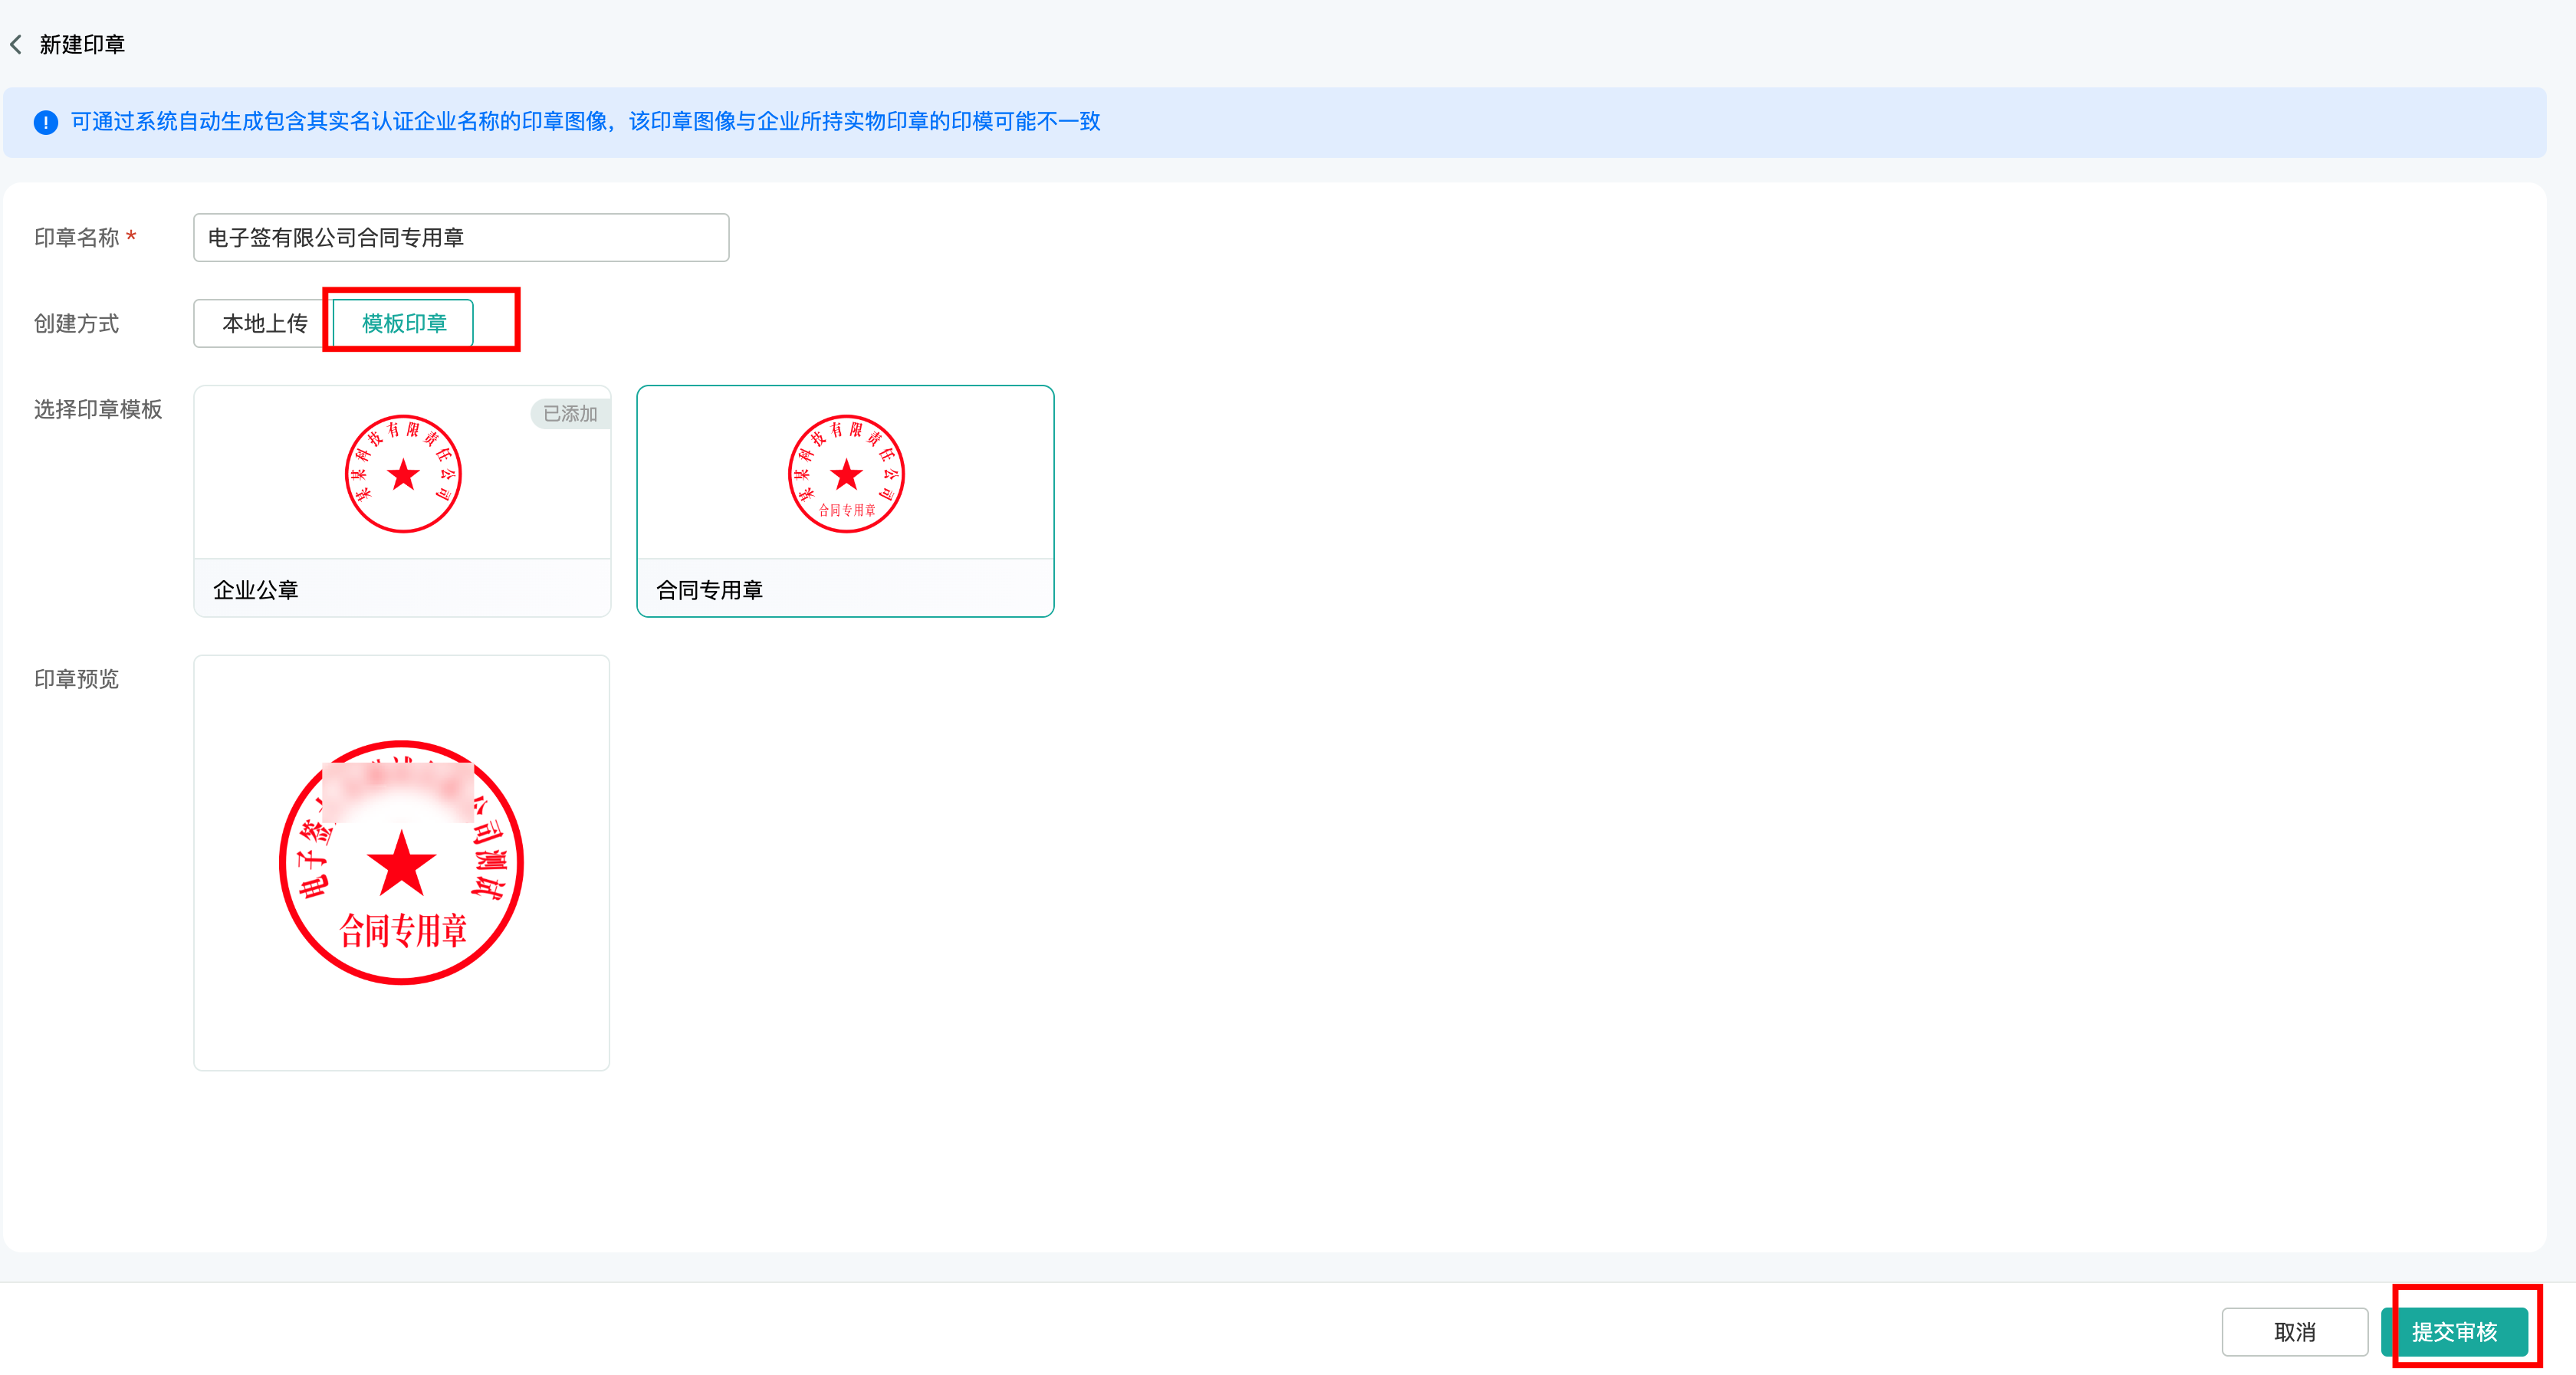Choose the 企业公章 seal template card
The width and height of the screenshot is (2576, 1375).
(402, 501)
